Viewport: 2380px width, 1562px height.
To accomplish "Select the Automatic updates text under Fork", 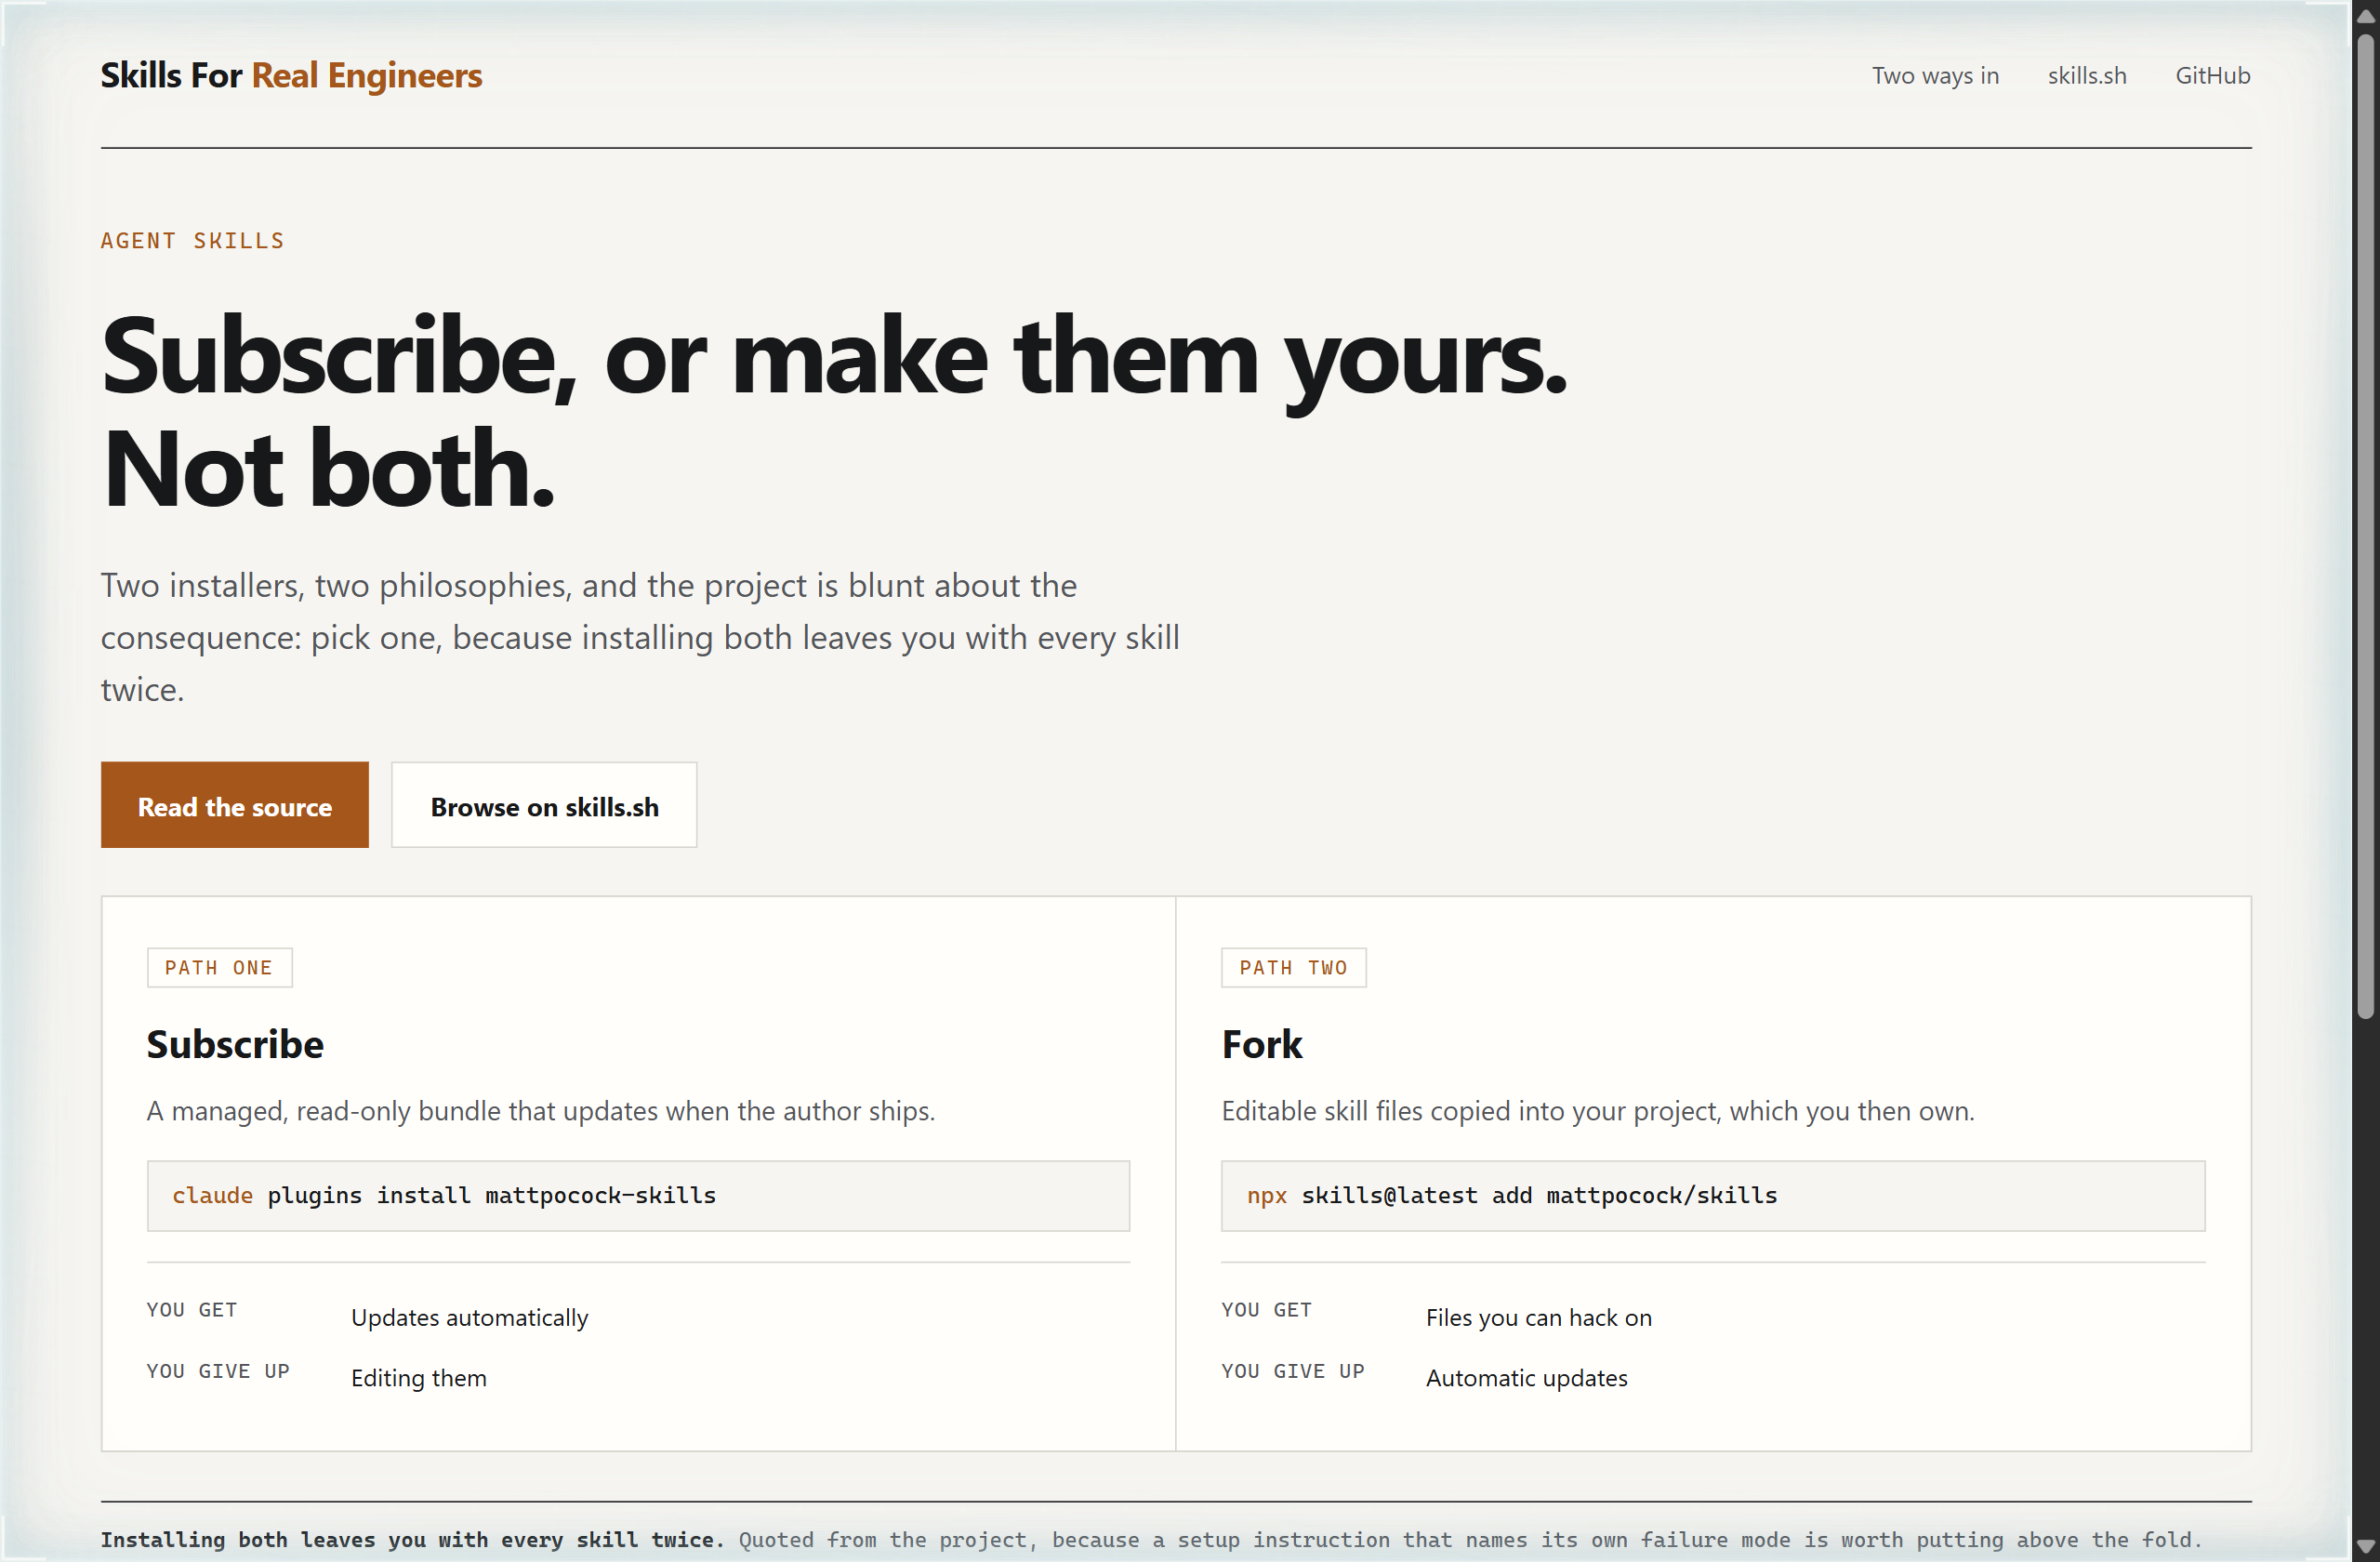I will (1526, 1378).
